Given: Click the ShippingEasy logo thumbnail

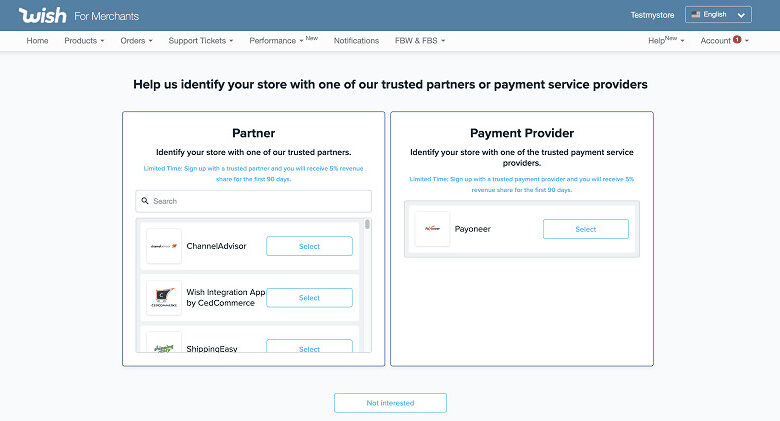Looking at the screenshot, I should point(164,342).
